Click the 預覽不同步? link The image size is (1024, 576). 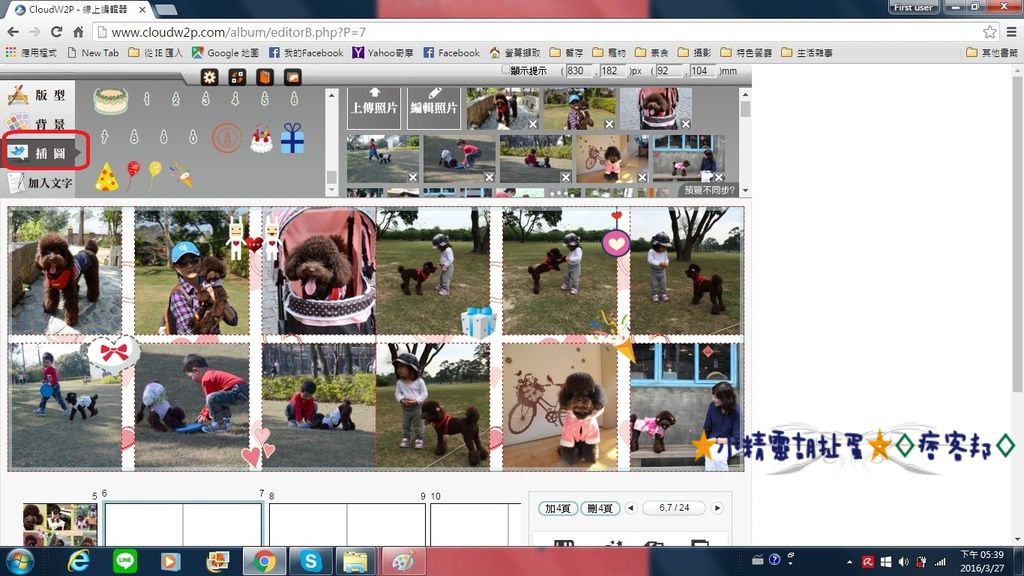709,190
